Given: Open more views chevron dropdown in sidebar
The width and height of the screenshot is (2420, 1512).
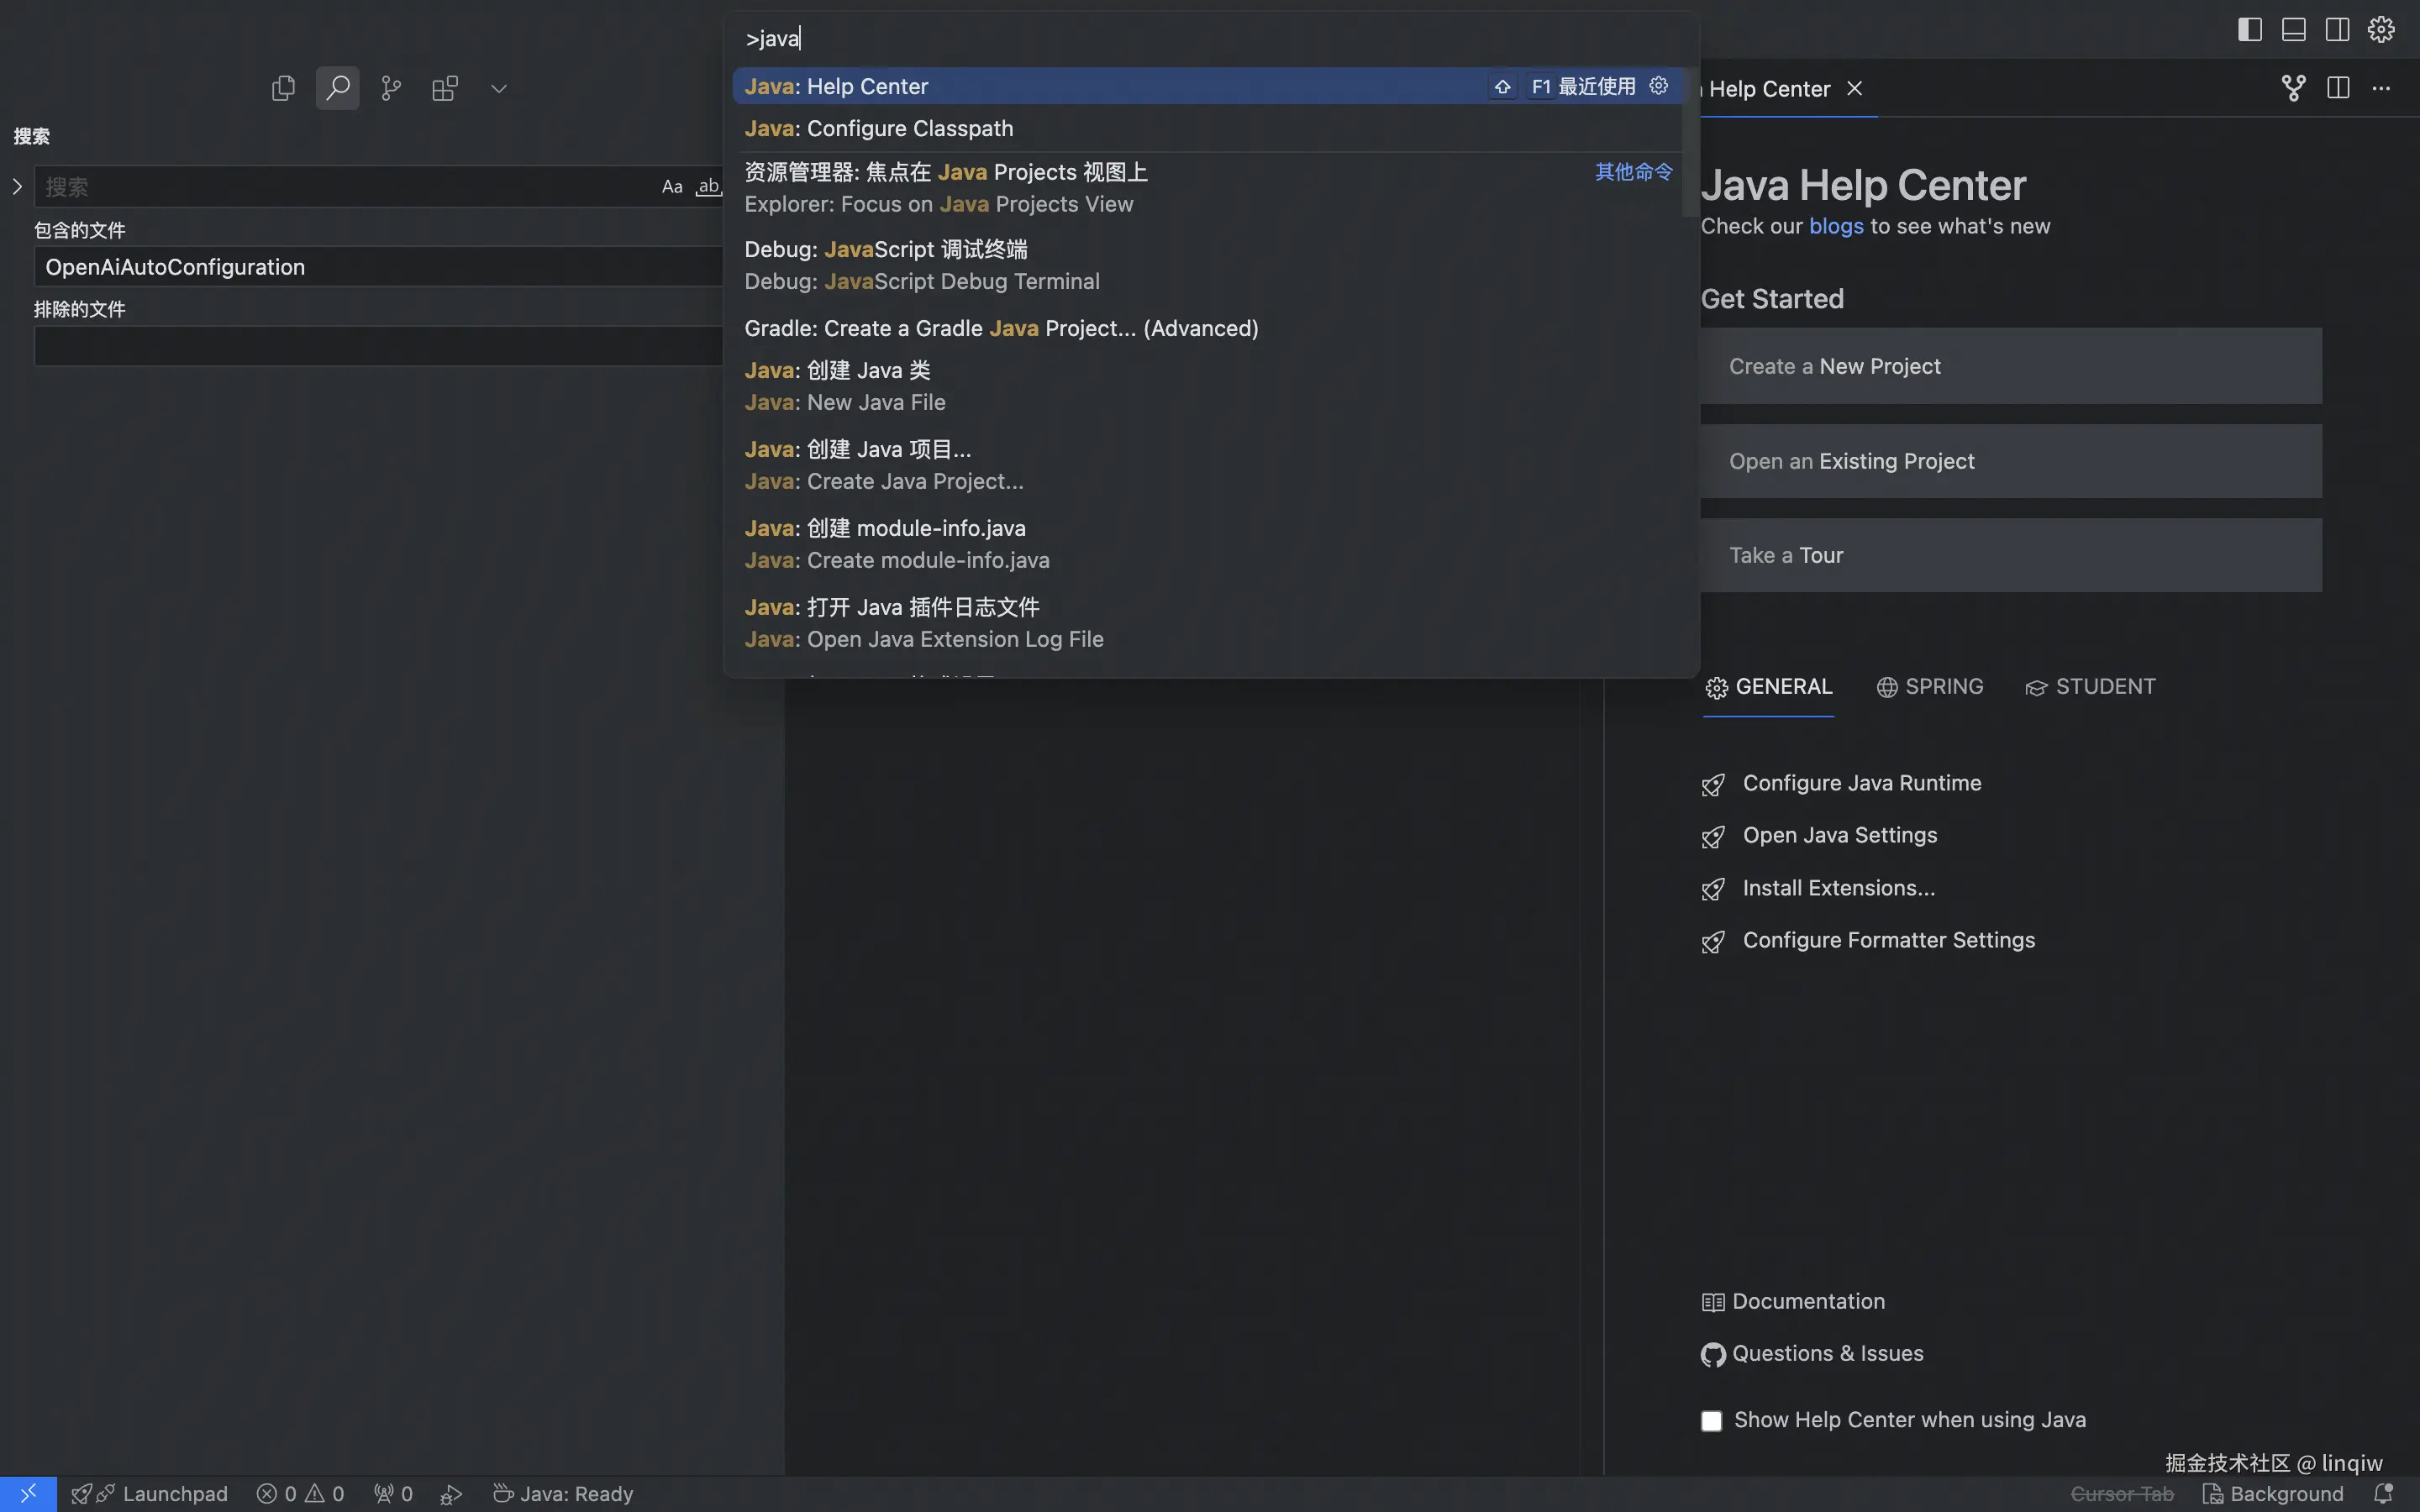Looking at the screenshot, I should click(x=499, y=88).
